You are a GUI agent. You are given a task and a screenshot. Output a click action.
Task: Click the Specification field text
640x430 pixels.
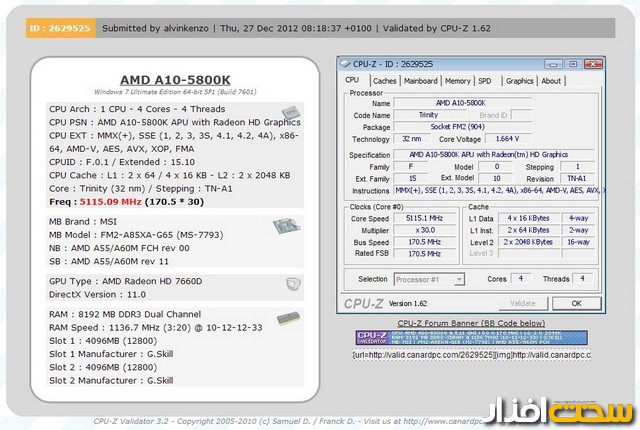tap(489, 155)
